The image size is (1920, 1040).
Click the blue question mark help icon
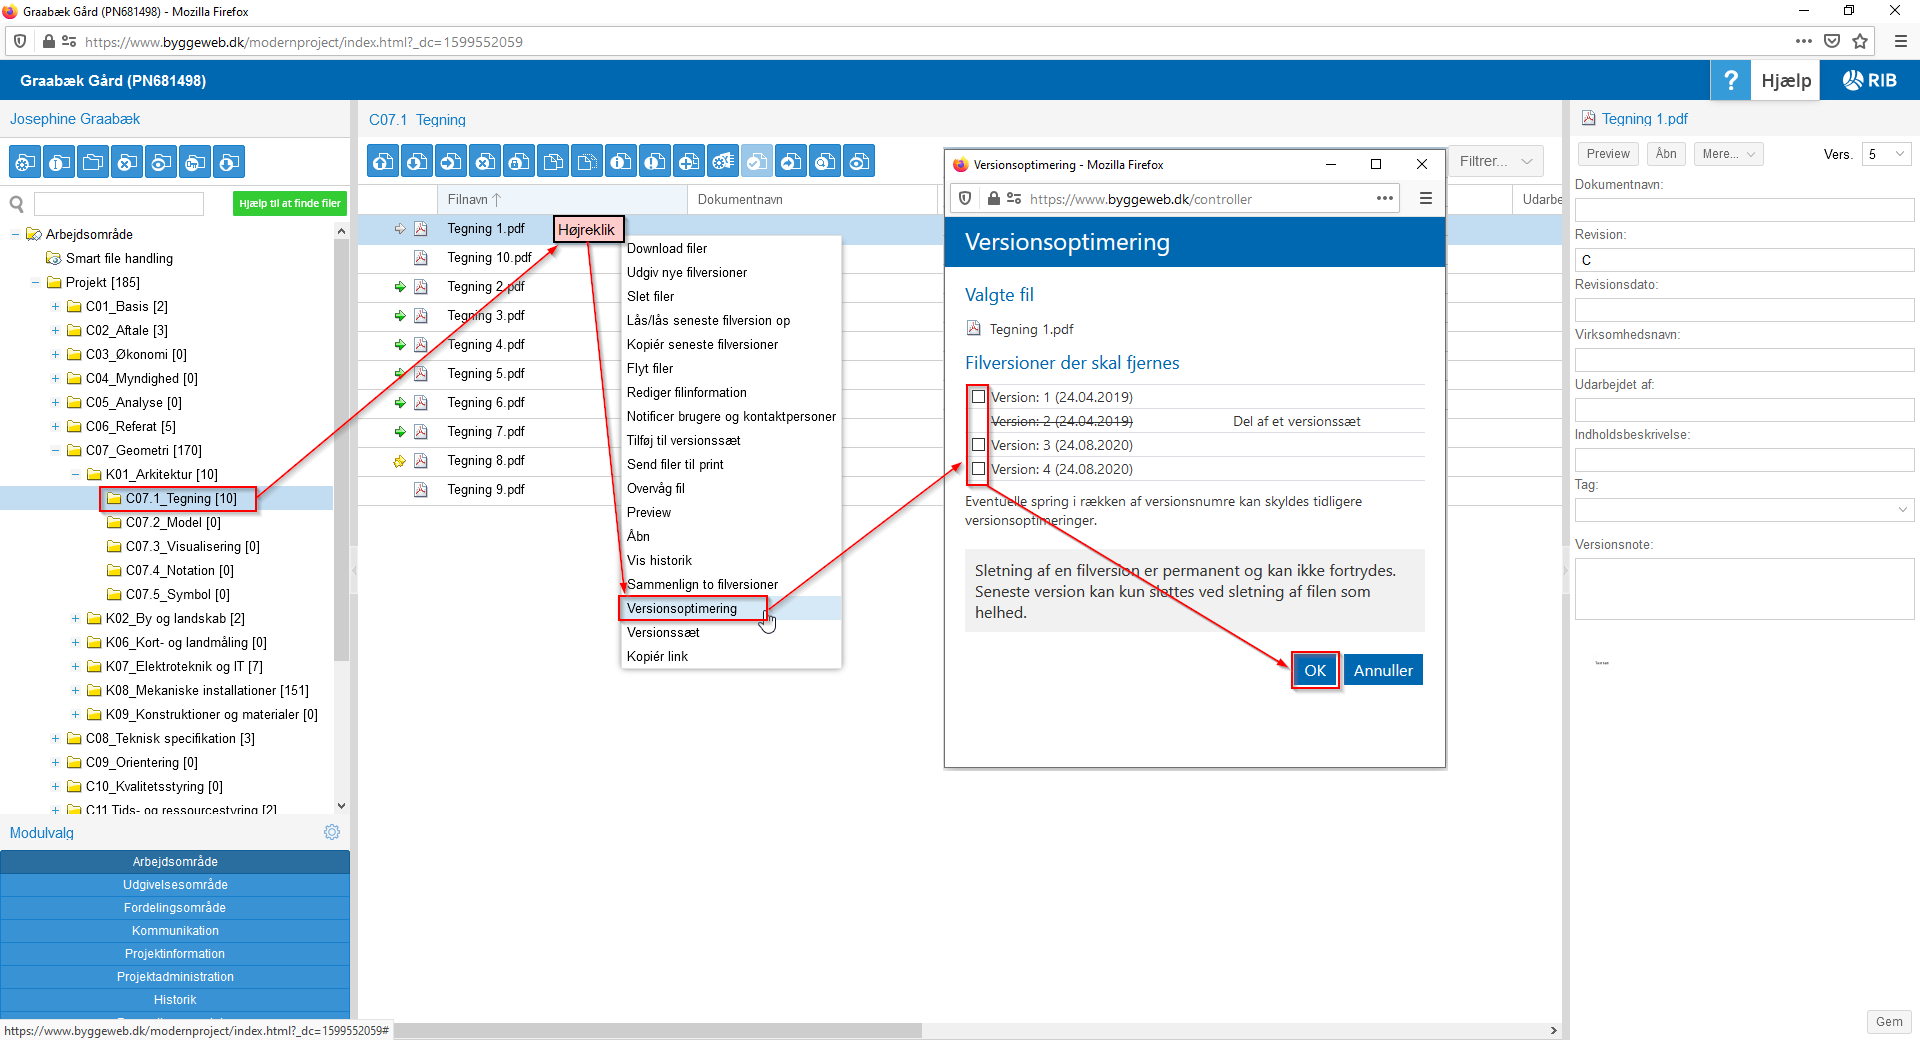click(1730, 80)
